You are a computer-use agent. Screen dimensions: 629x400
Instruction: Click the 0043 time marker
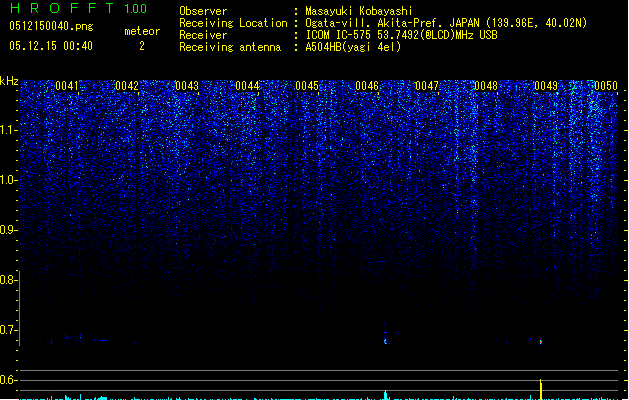187,86
